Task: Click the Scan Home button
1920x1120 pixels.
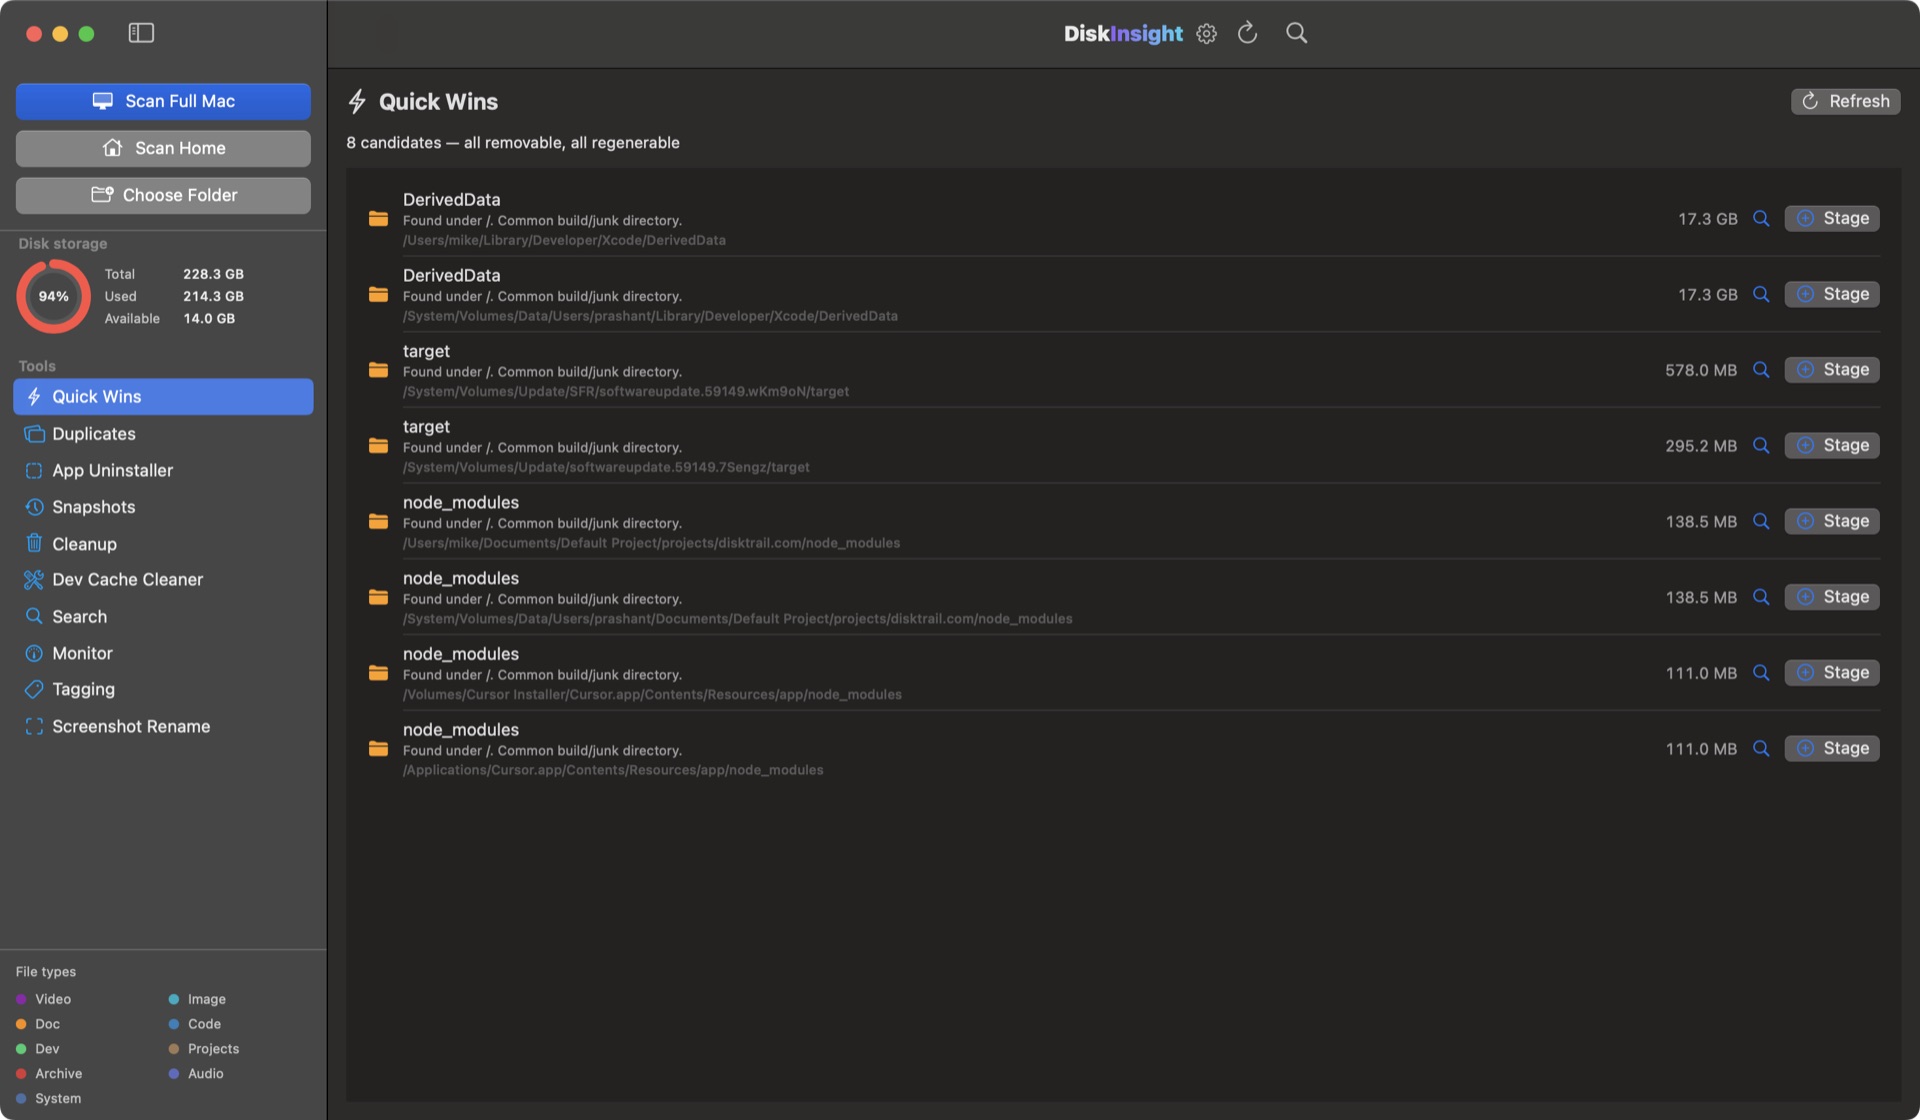Action: pyautogui.click(x=163, y=148)
